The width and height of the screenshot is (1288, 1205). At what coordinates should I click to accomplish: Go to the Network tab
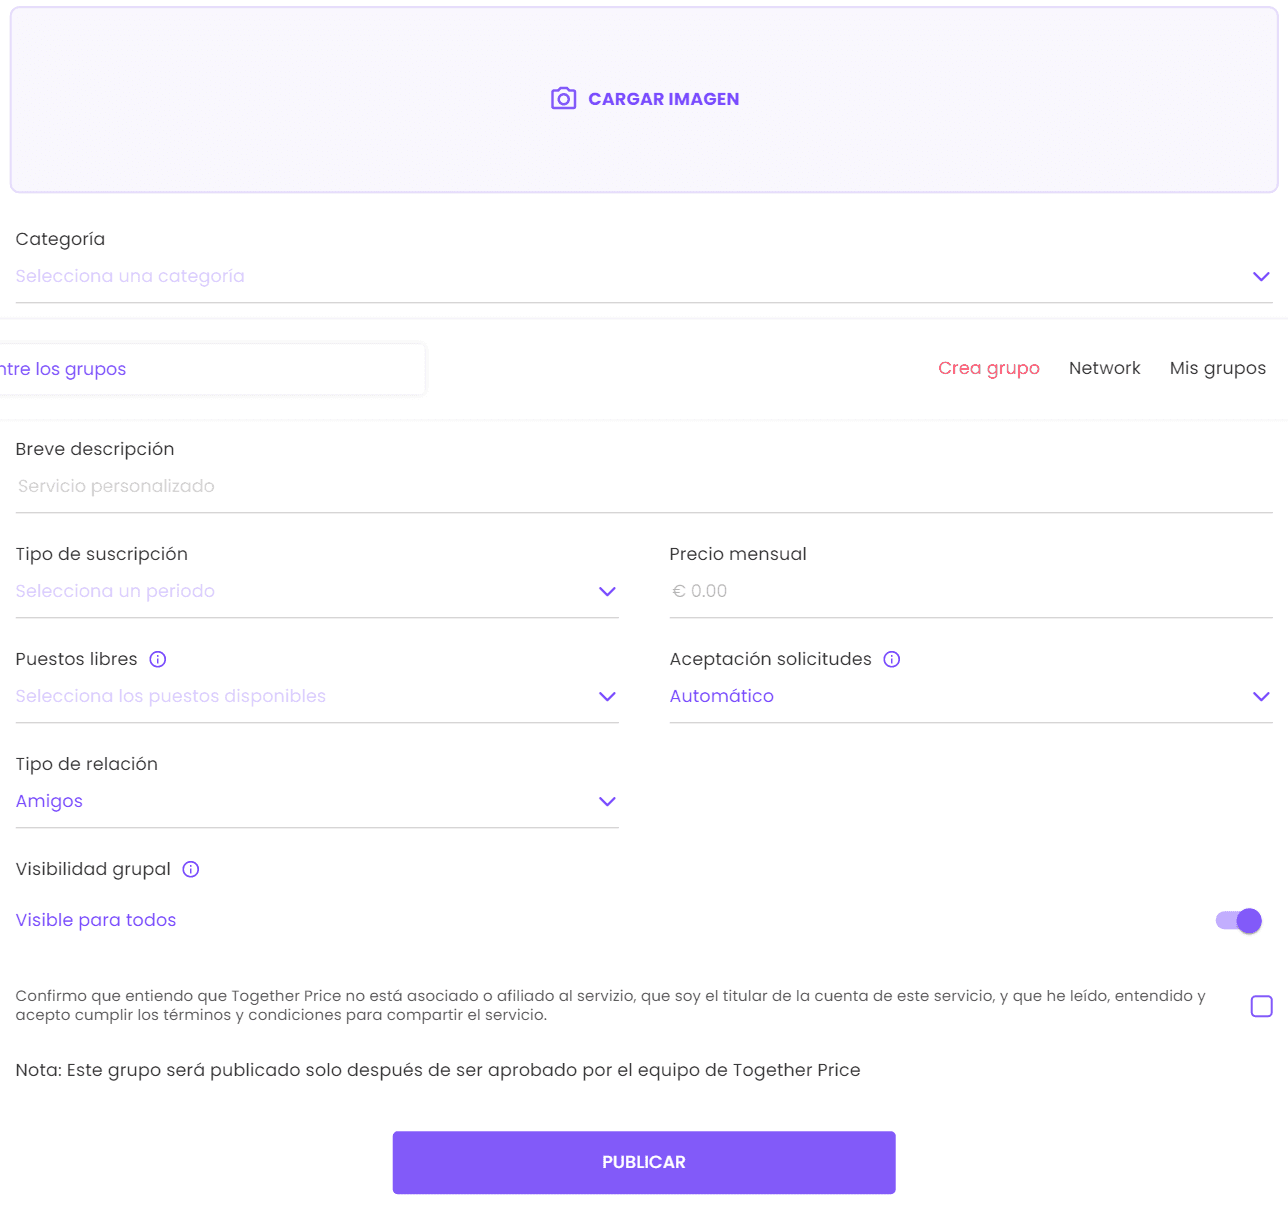pos(1104,368)
